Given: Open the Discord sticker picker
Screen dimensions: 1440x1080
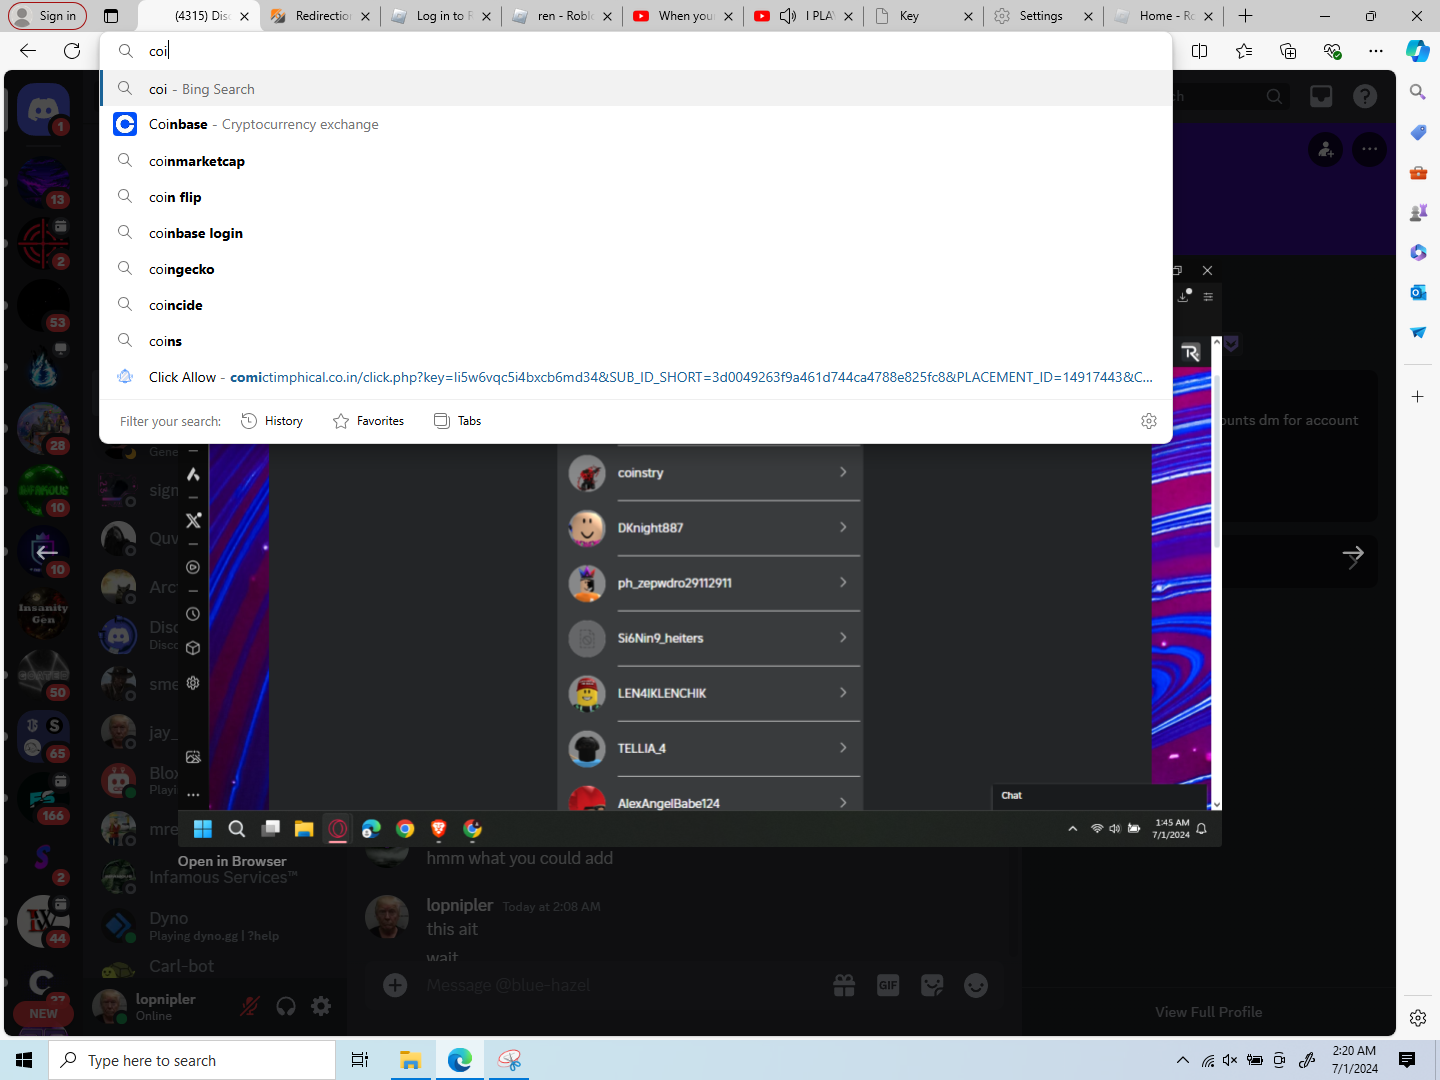Looking at the screenshot, I should pyautogui.click(x=932, y=986).
